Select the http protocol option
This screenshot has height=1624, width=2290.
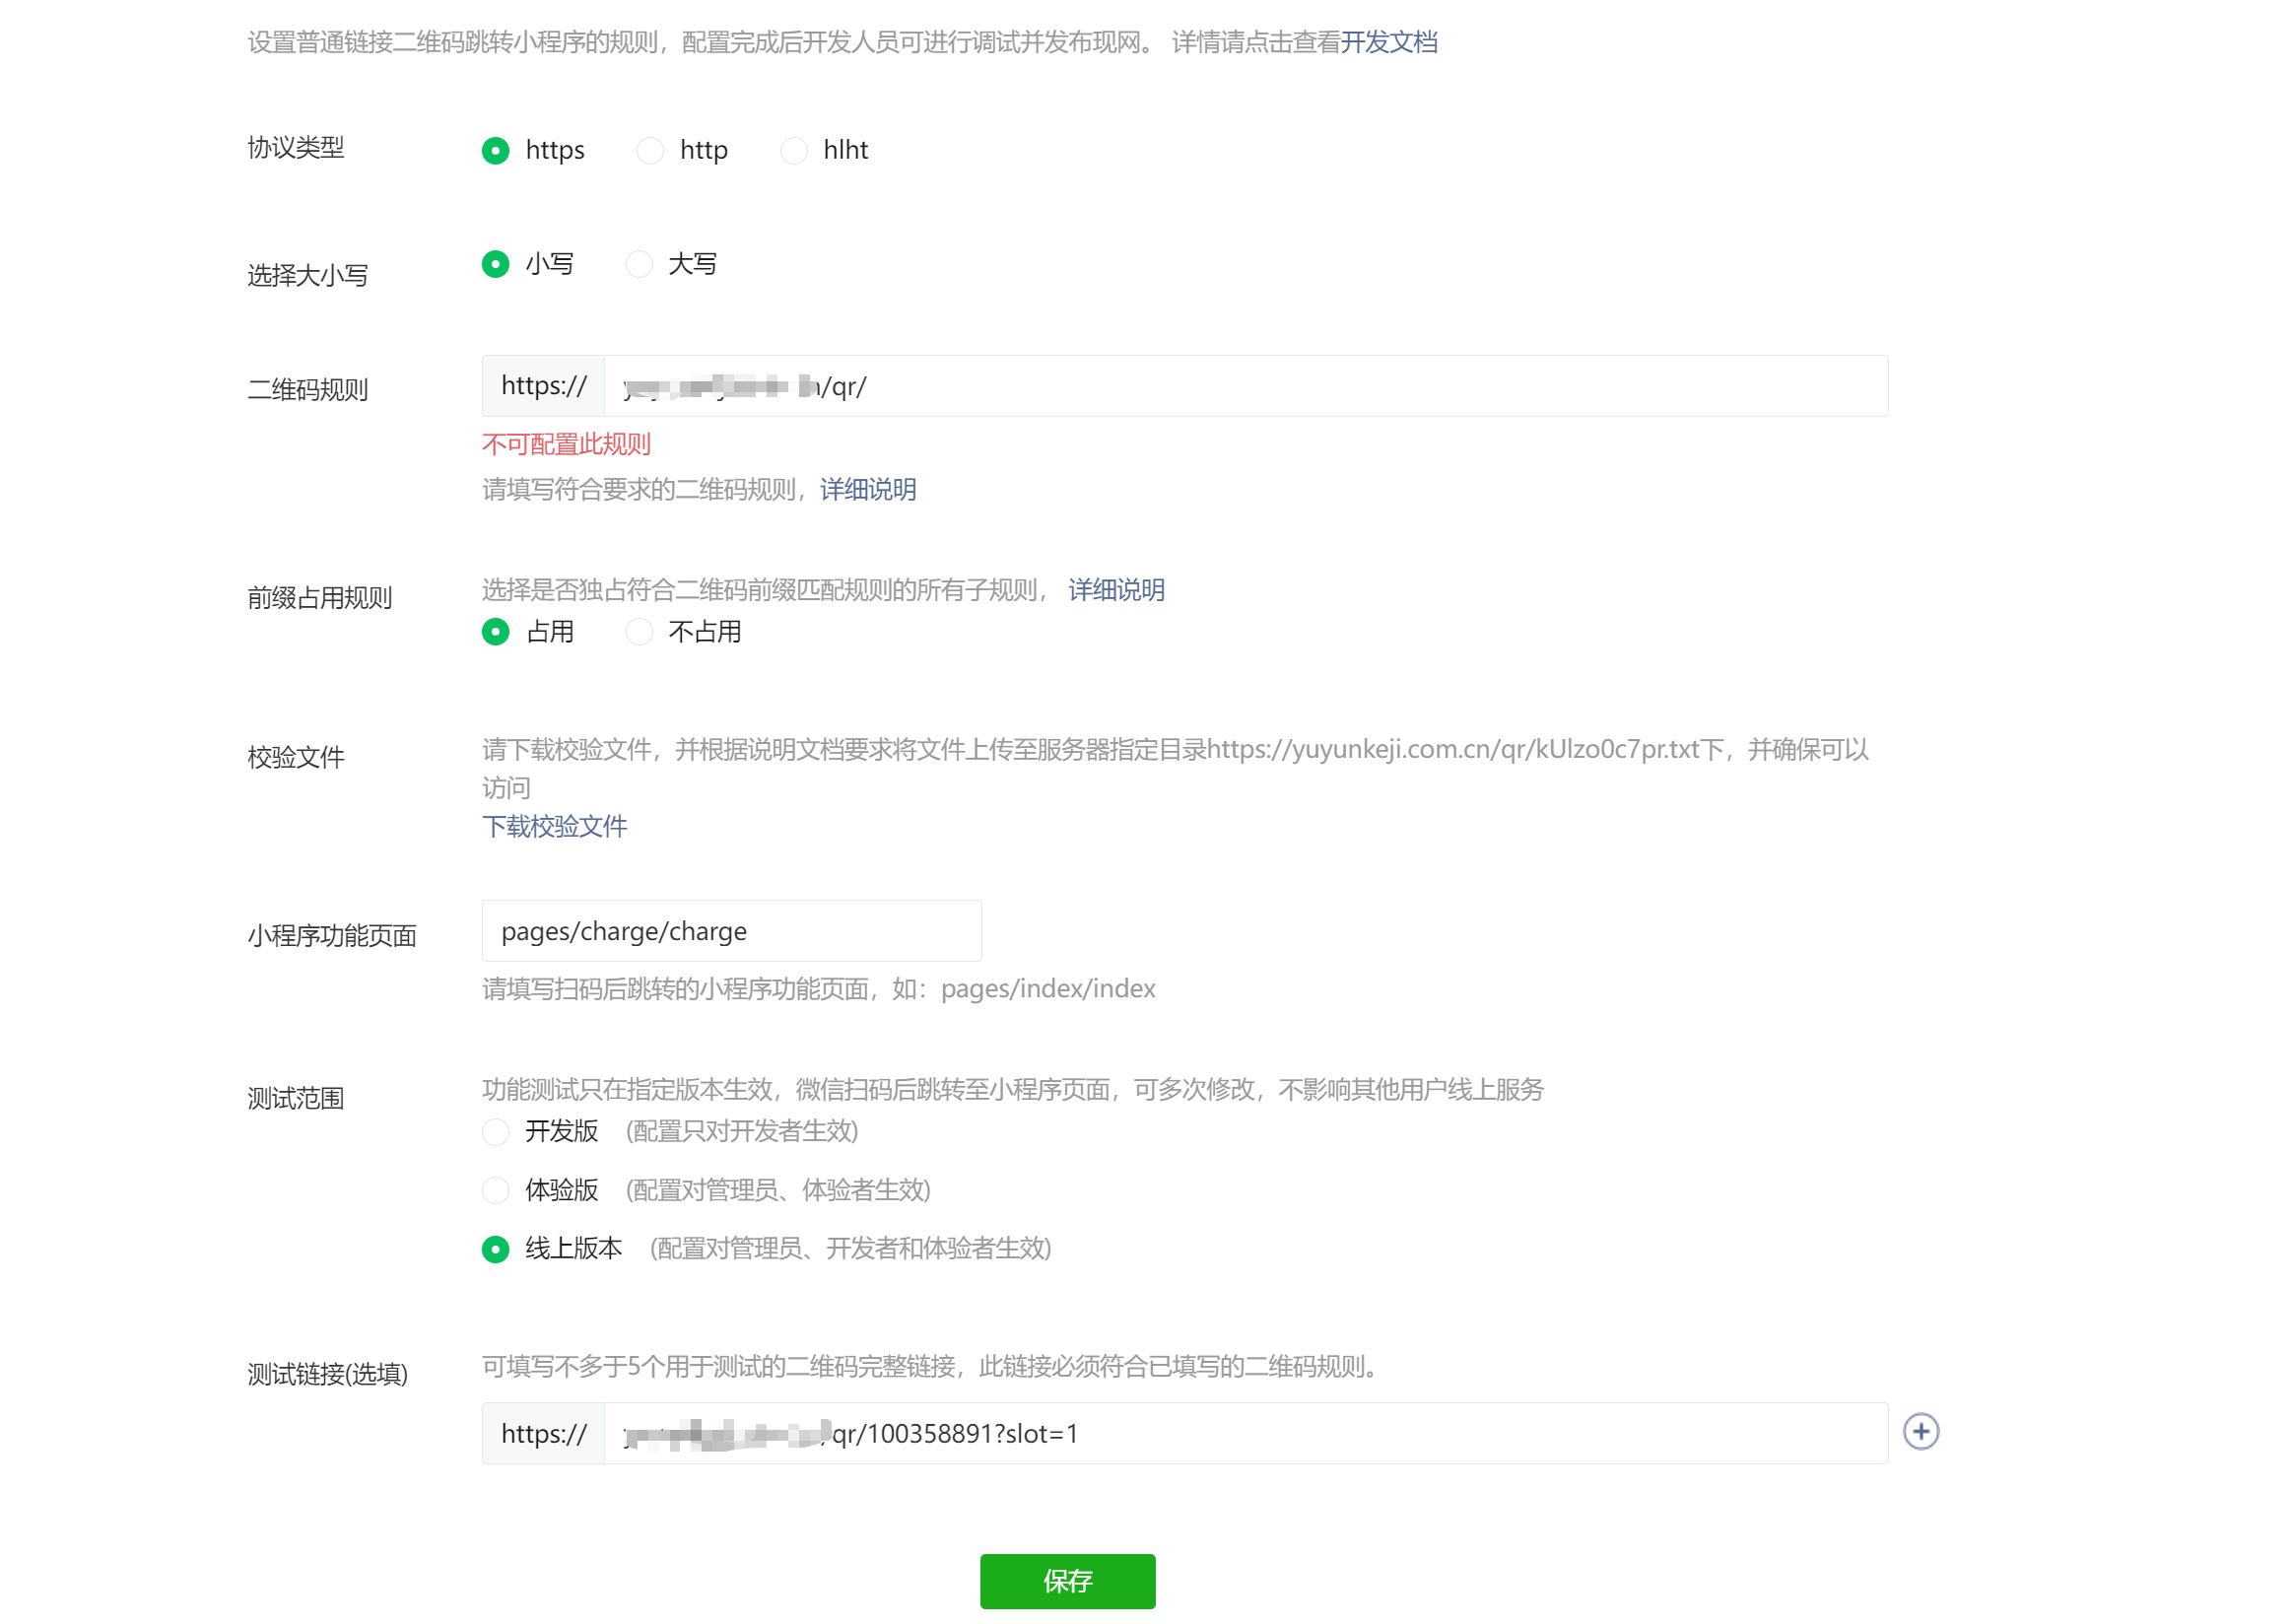tap(650, 151)
